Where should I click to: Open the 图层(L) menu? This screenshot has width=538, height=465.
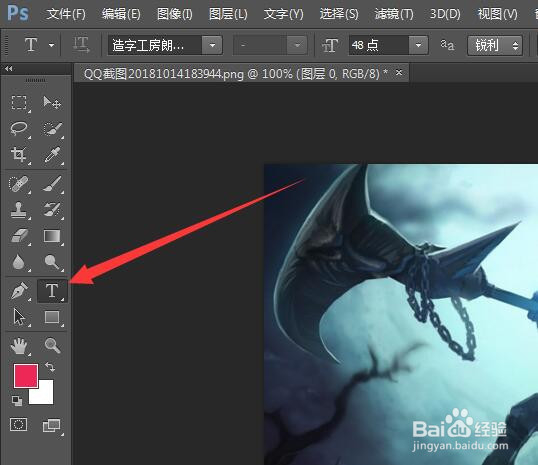pyautogui.click(x=228, y=14)
